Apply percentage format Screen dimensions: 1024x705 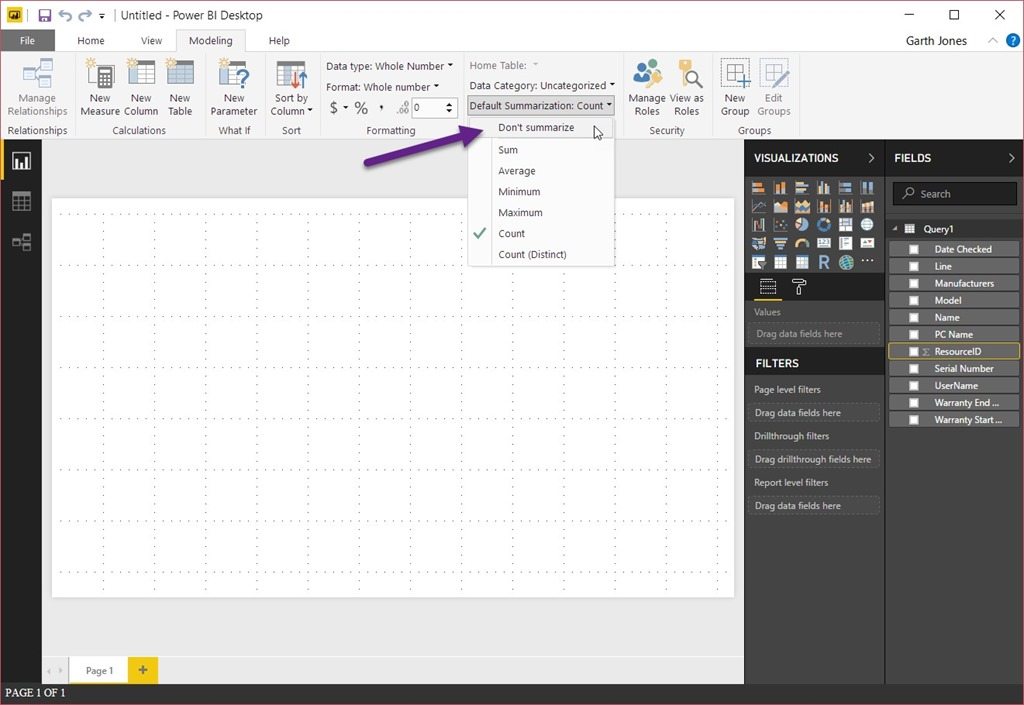tap(361, 108)
